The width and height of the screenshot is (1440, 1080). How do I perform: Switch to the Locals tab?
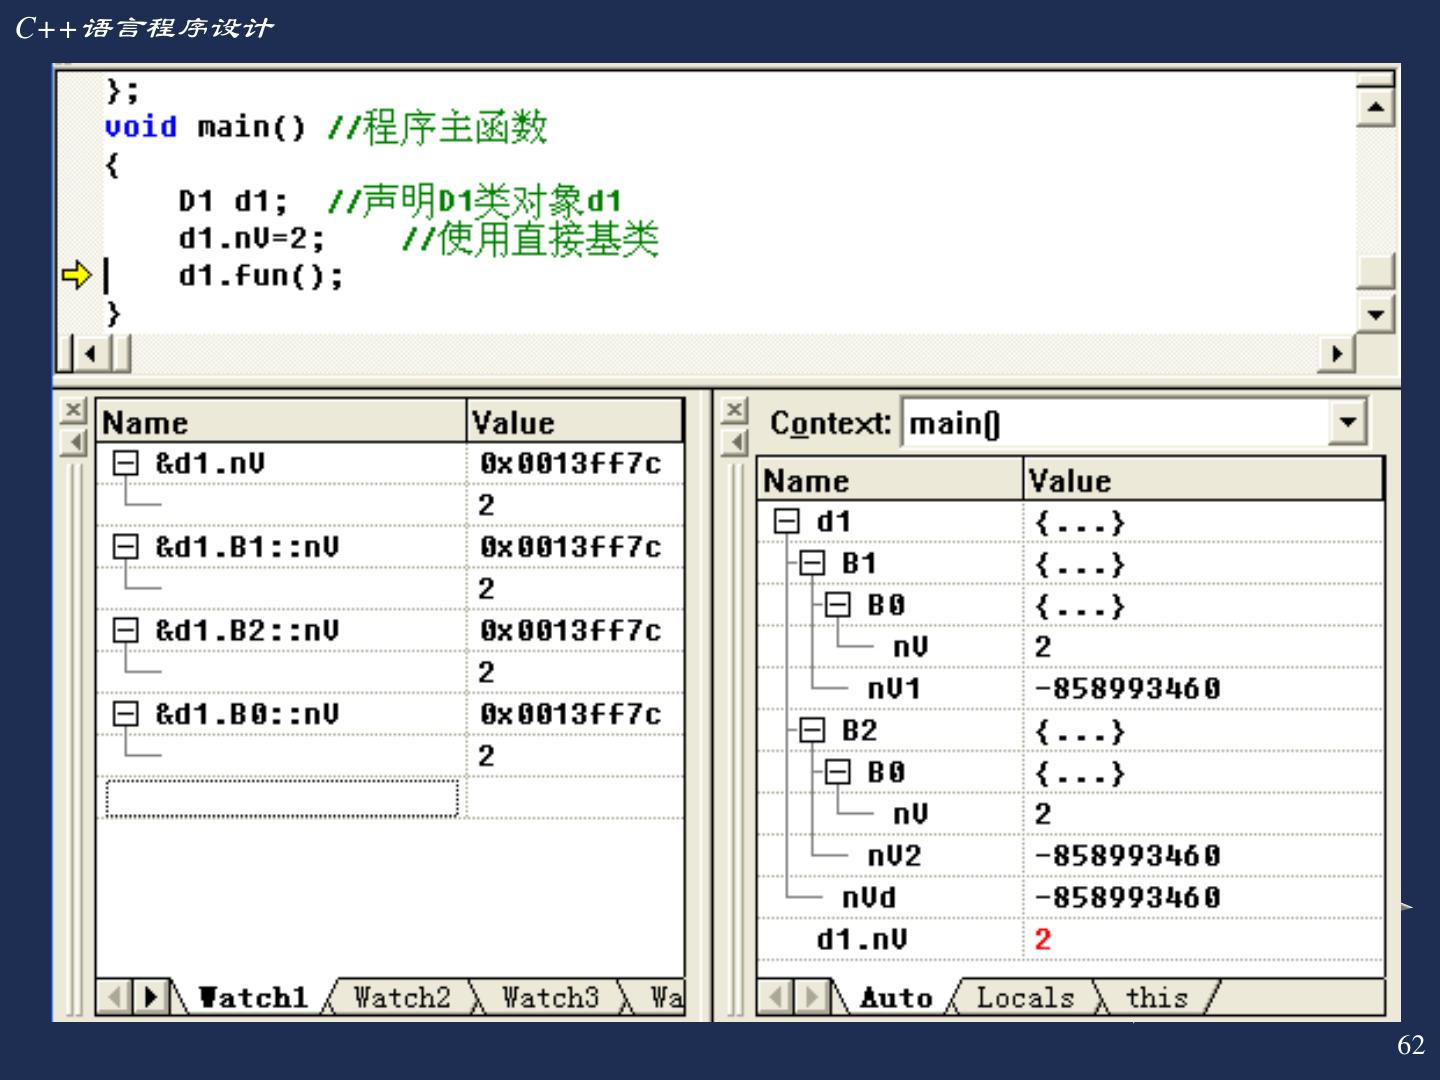tap(1024, 997)
